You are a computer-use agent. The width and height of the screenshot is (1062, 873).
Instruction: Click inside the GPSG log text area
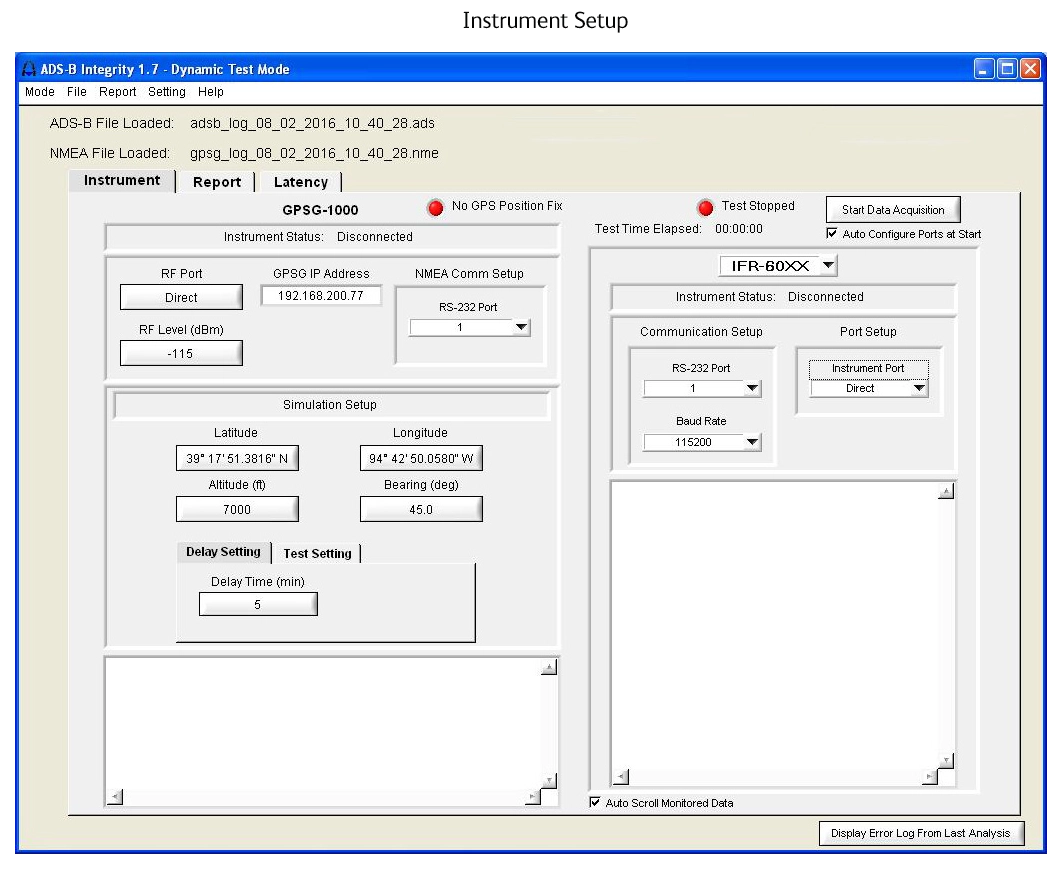[x=324, y=723]
